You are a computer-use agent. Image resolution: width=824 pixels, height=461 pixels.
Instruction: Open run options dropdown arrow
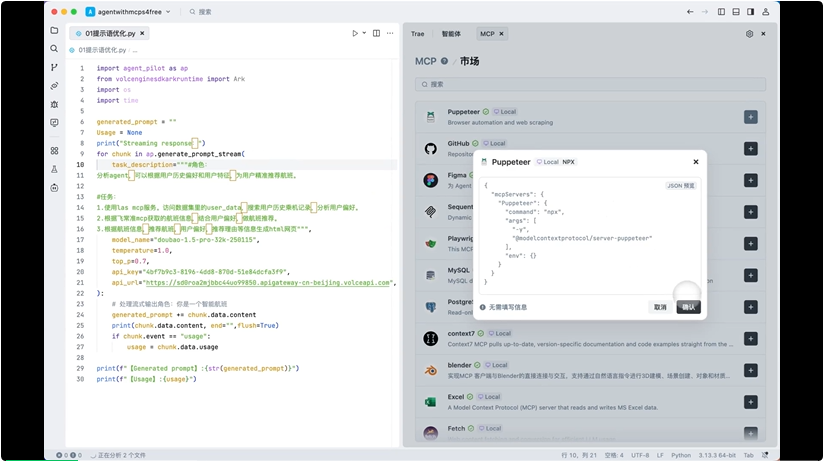click(x=364, y=33)
